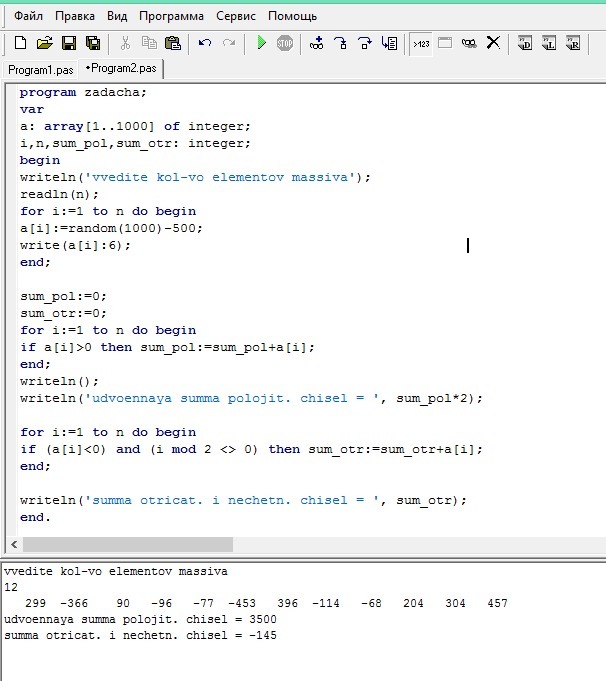606x681 pixels.
Task: Open the Помощь menu
Action: tap(292, 16)
